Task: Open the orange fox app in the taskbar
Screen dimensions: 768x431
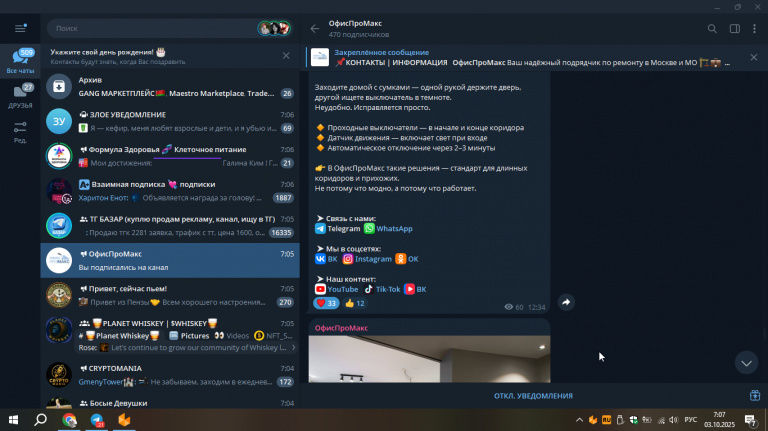Action: [124, 420]
